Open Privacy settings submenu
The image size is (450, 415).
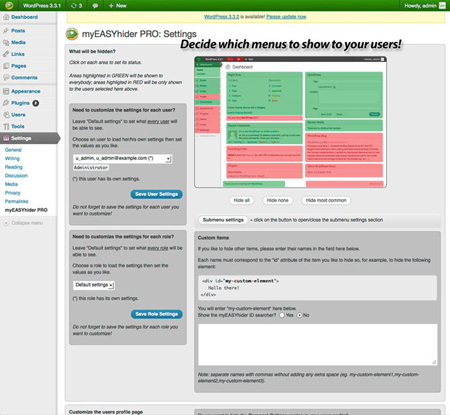[13, 193]
